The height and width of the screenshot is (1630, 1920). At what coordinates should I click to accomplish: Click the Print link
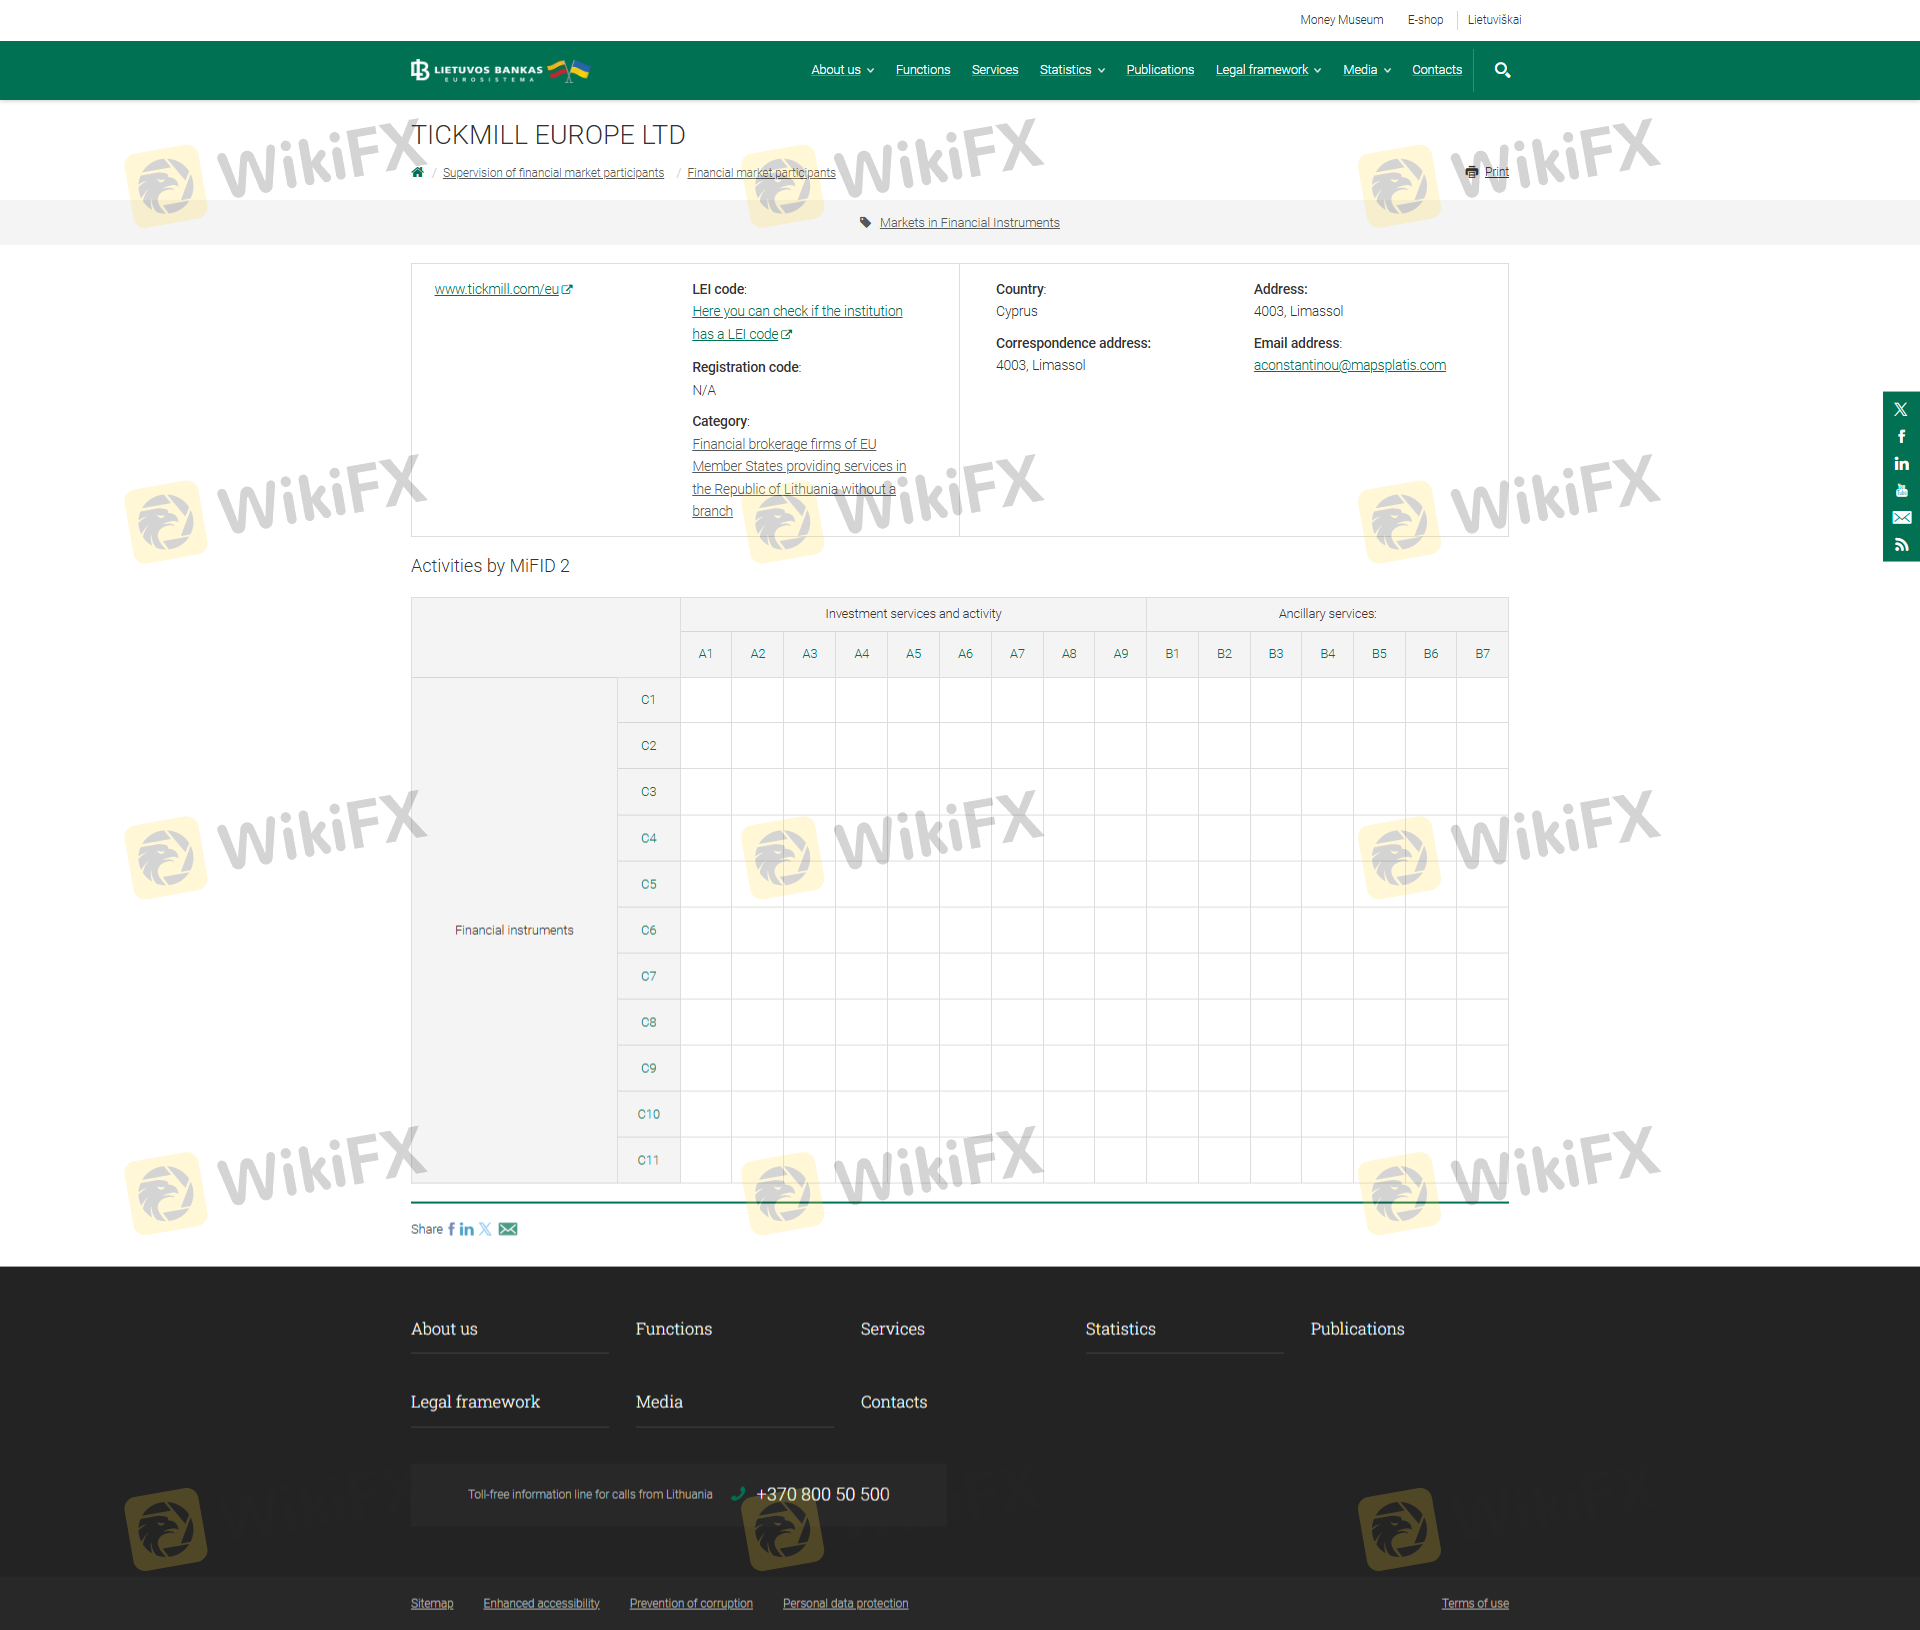[x=1496, y=172]
